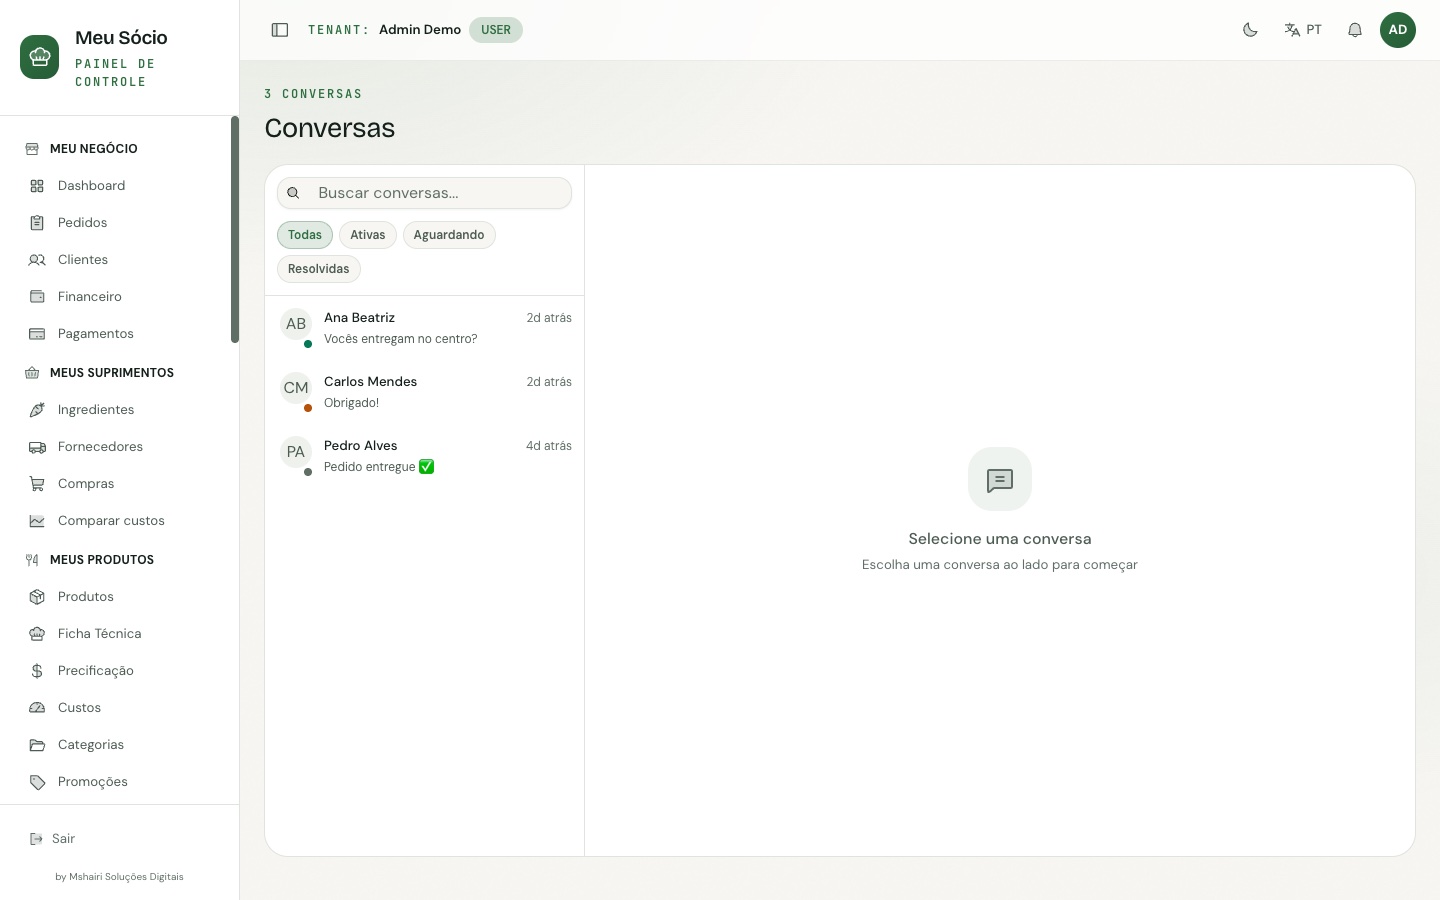The width and height of the screenshot is (1440, 900).
Task: Click the Precificação dollar sign icon
Action: 37,671
